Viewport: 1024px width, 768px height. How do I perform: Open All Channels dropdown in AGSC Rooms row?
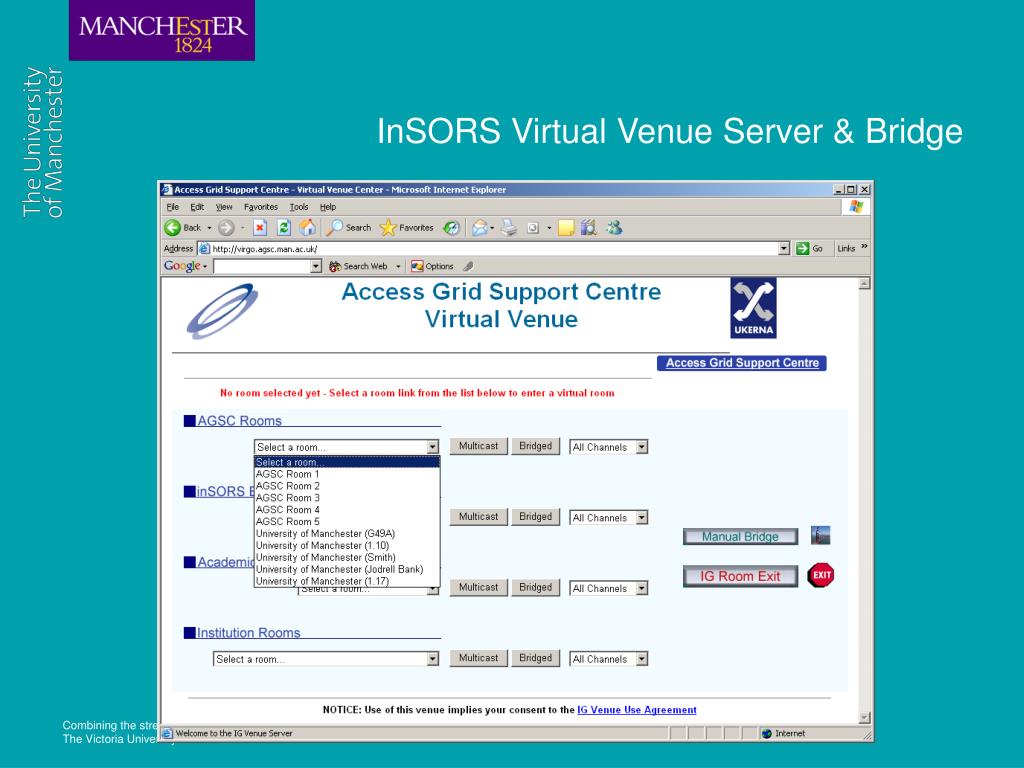pyautogui.click(x=642, y=447)
